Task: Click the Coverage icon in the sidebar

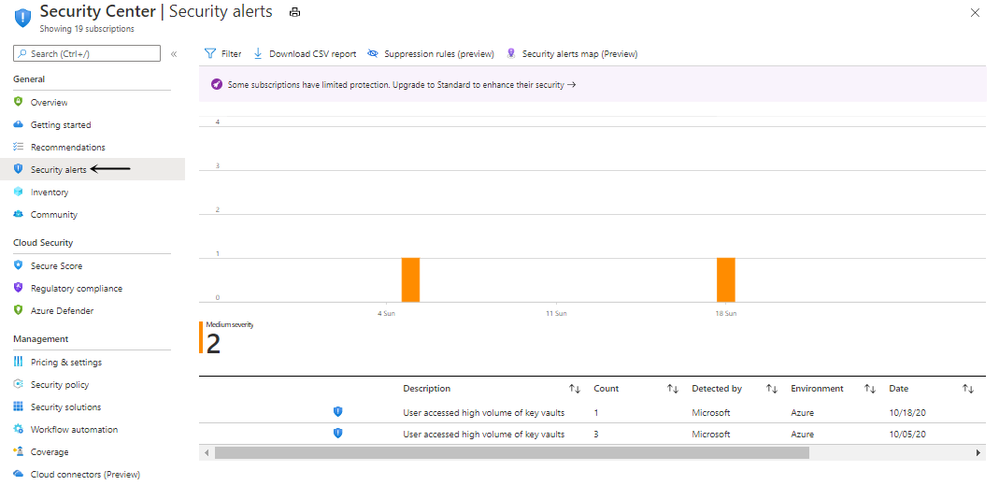Action: click(x=18, y=451)
